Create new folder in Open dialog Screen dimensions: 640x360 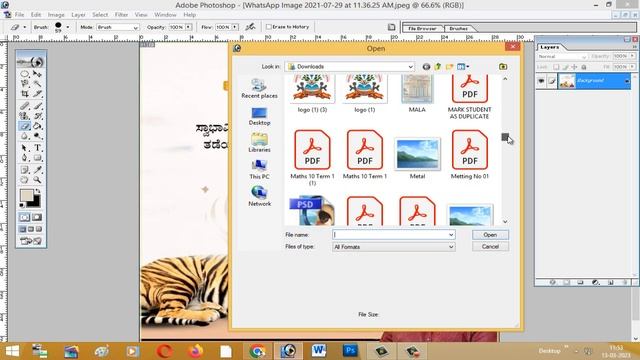(449, 67)
